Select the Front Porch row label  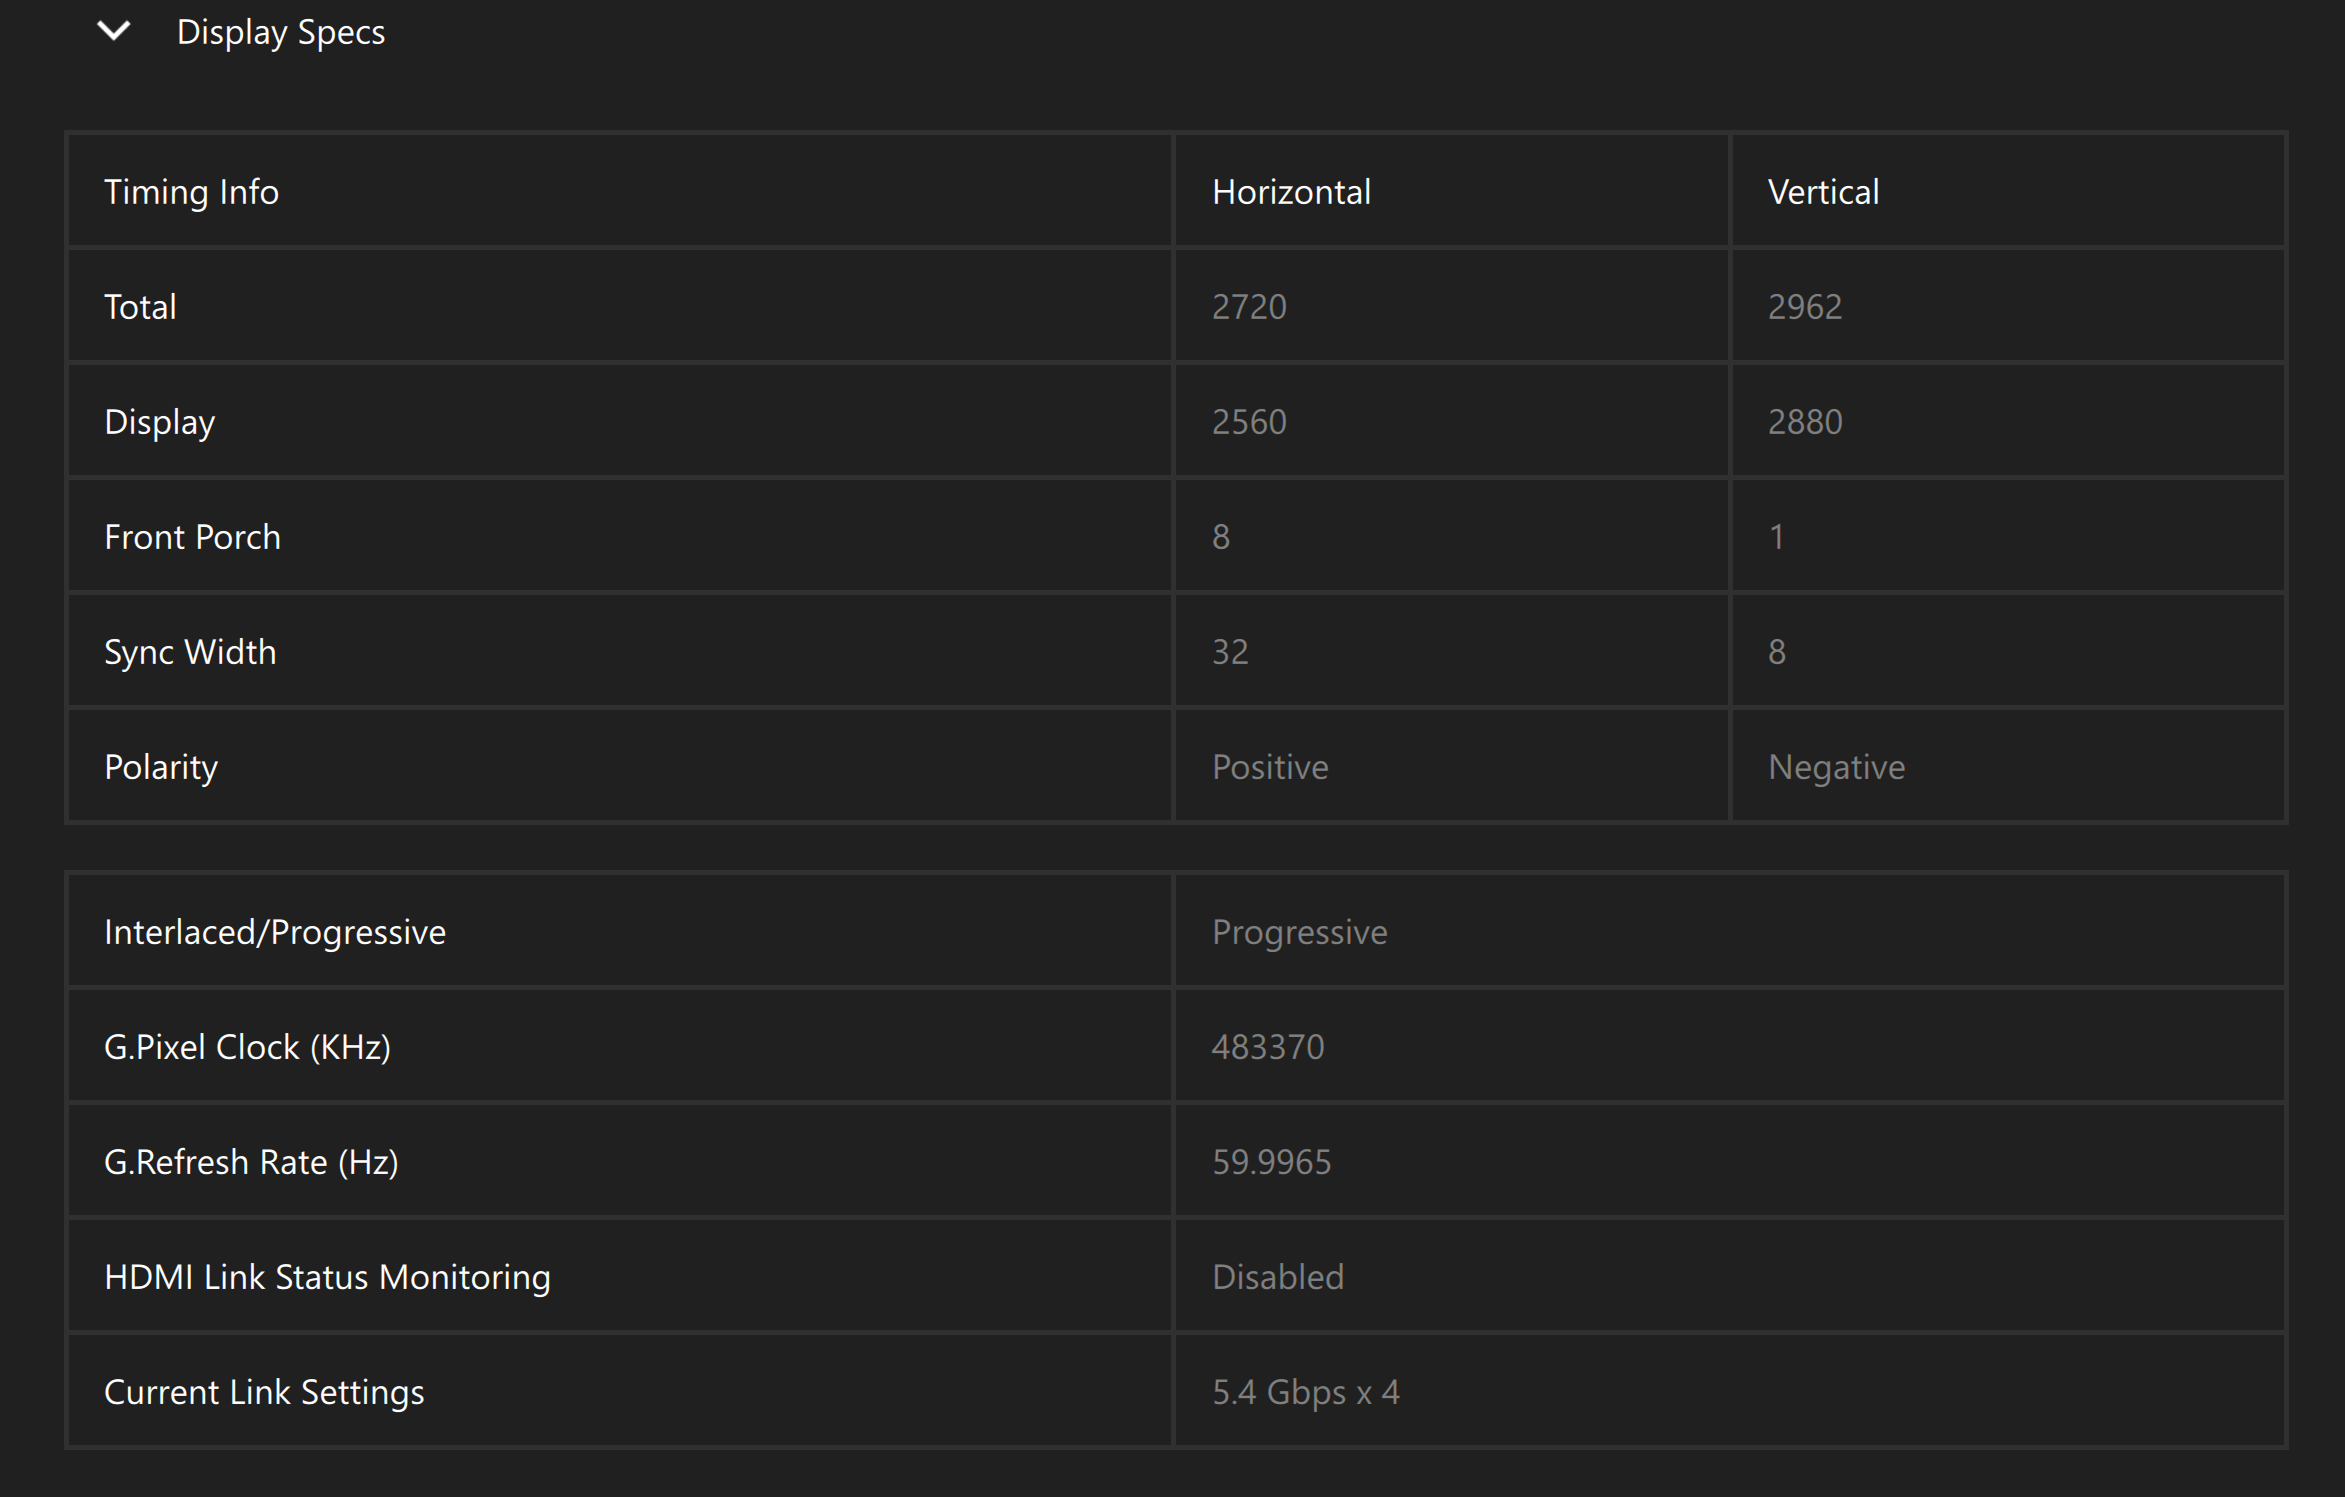pyautogui.click(x=192, y=537)
